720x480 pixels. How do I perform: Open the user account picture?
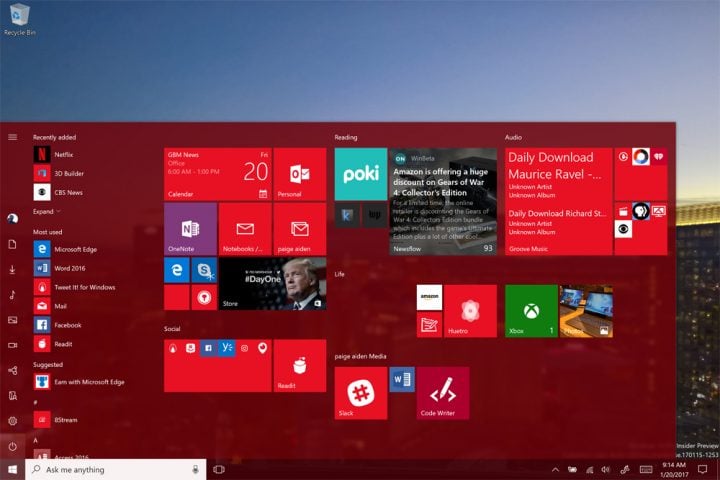click(x=12, y=219)
